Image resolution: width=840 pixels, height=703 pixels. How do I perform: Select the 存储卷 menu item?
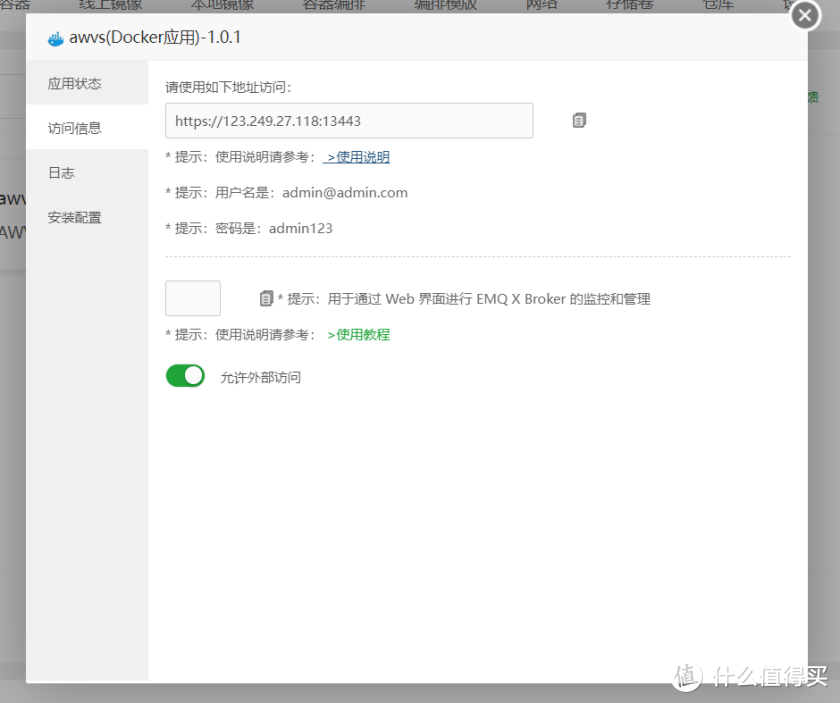point(630,3)
